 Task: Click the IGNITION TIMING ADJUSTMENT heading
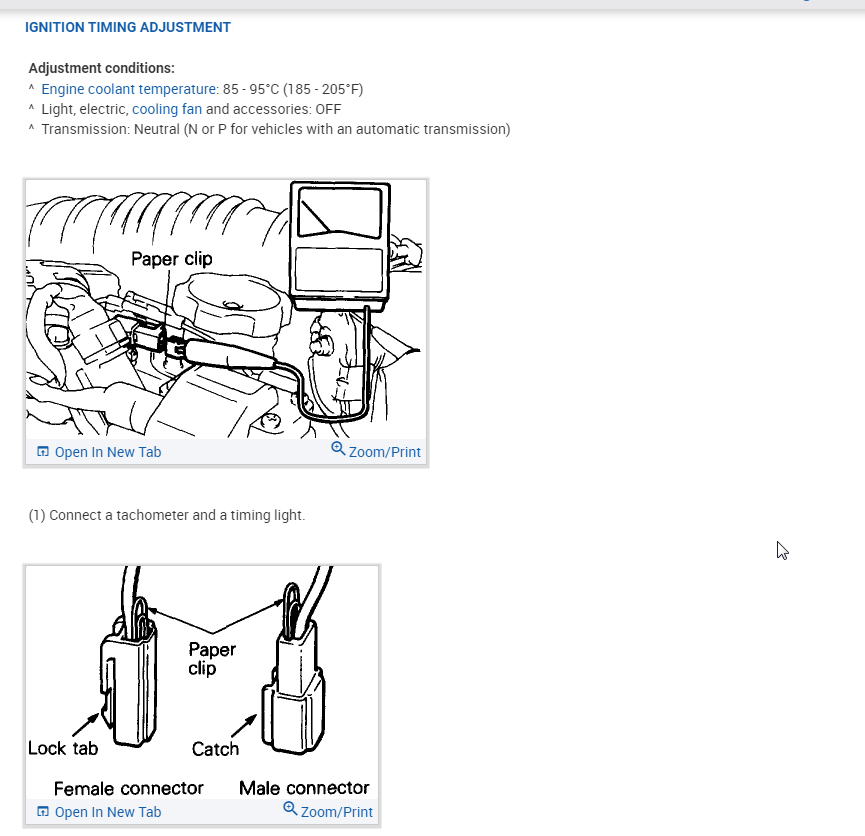click(x=128, y=27)
